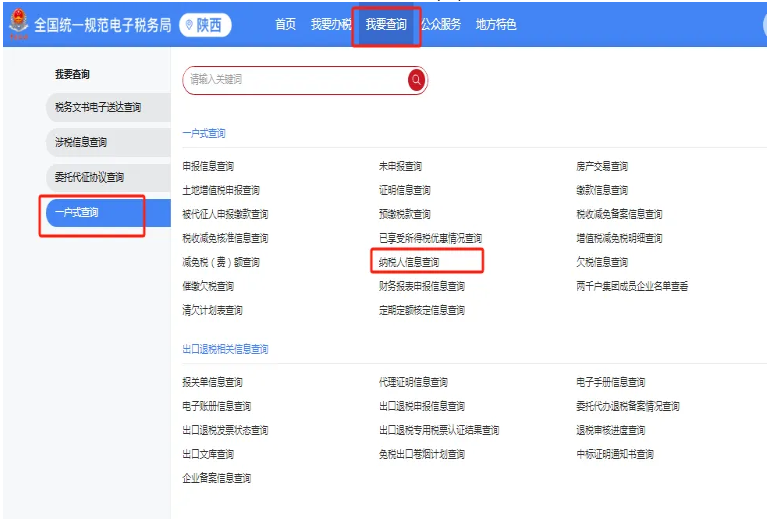Go to 财务报表申报信息查询
This screenshot has height=520, width=771.
421,286
